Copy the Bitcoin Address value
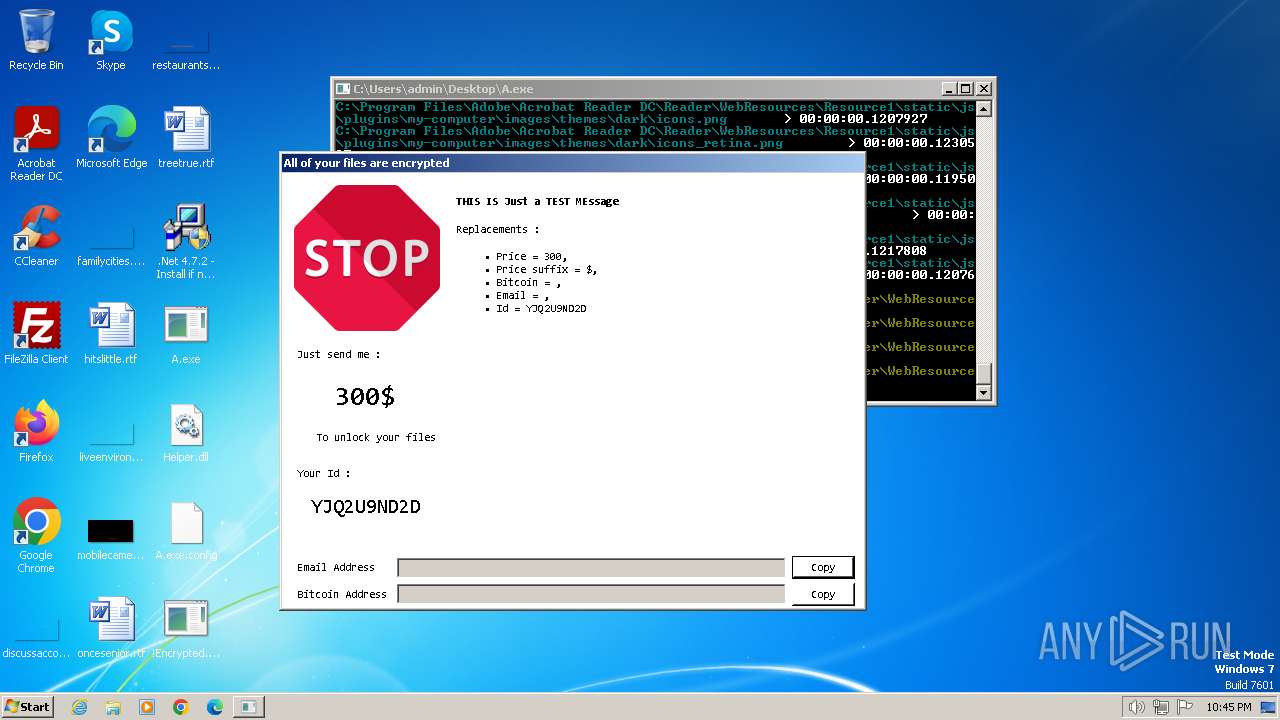The width and height of the screenshot is (1280, 720). (x=823, y=594)
